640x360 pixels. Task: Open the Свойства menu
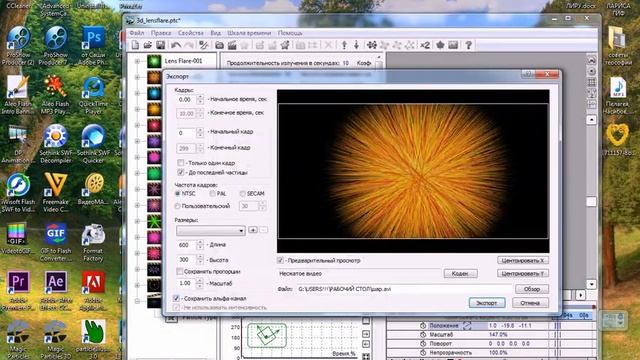(x=191, y=33)
